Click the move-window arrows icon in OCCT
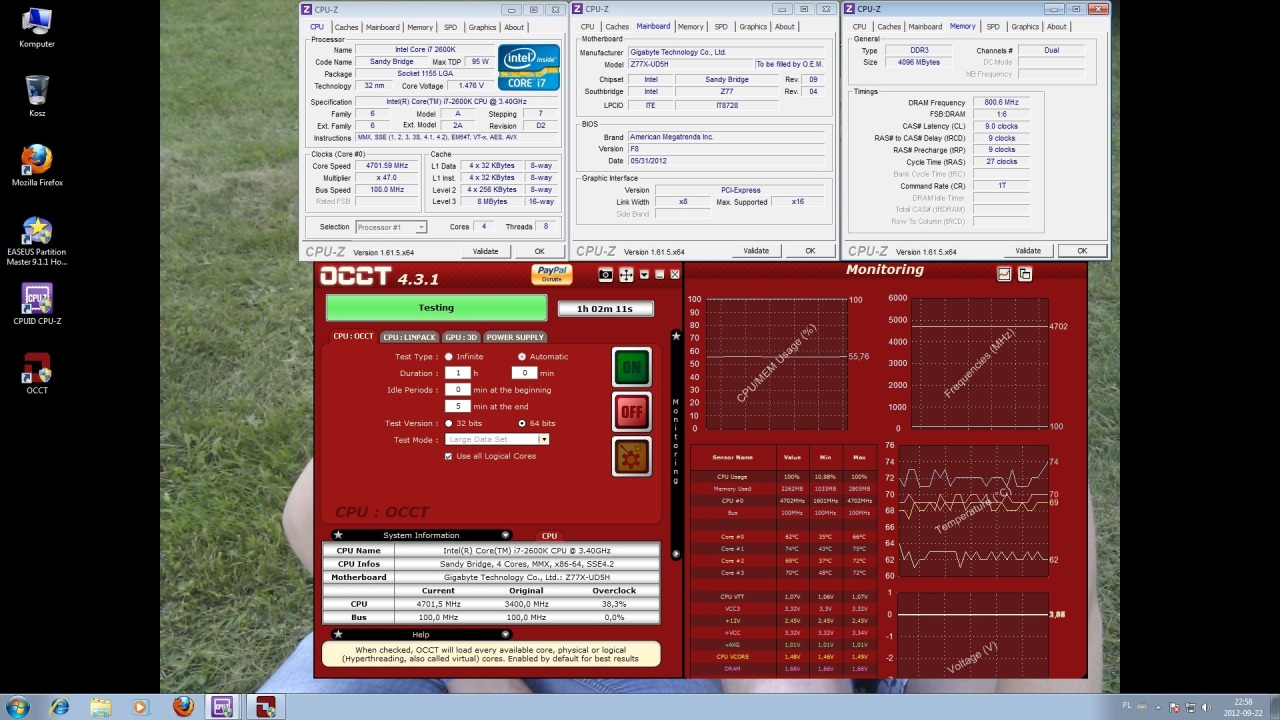 coord(626,275)
